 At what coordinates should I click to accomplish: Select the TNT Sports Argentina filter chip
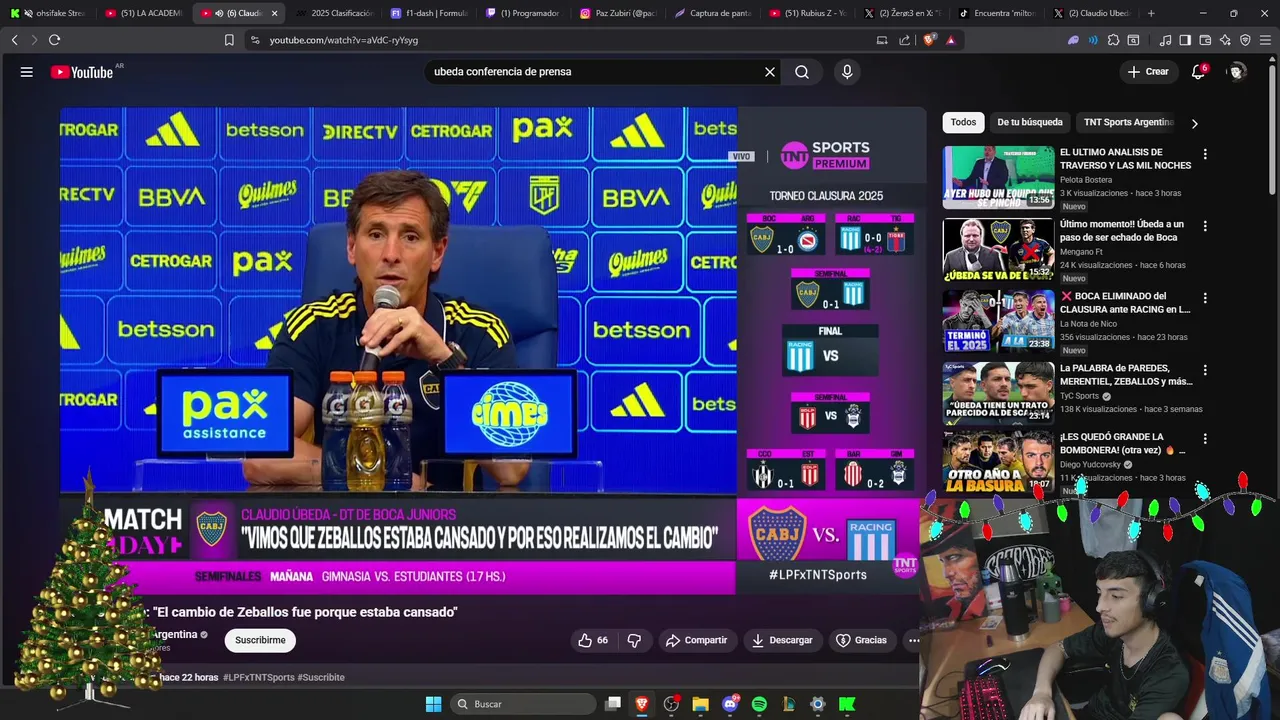[1128, 122]
